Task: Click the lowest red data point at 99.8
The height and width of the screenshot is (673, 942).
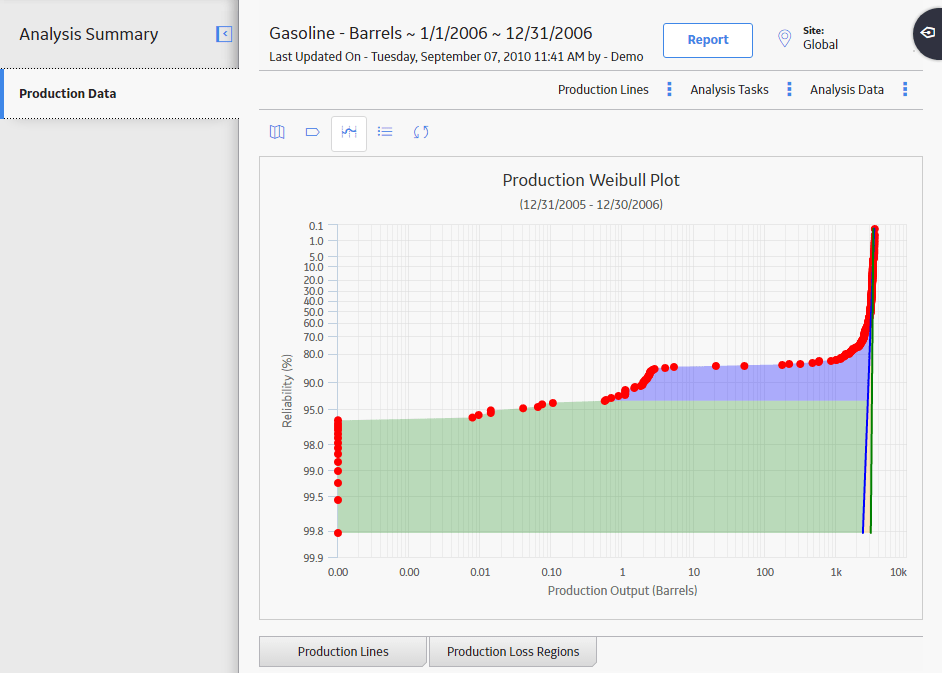Action: click(338, 533)
